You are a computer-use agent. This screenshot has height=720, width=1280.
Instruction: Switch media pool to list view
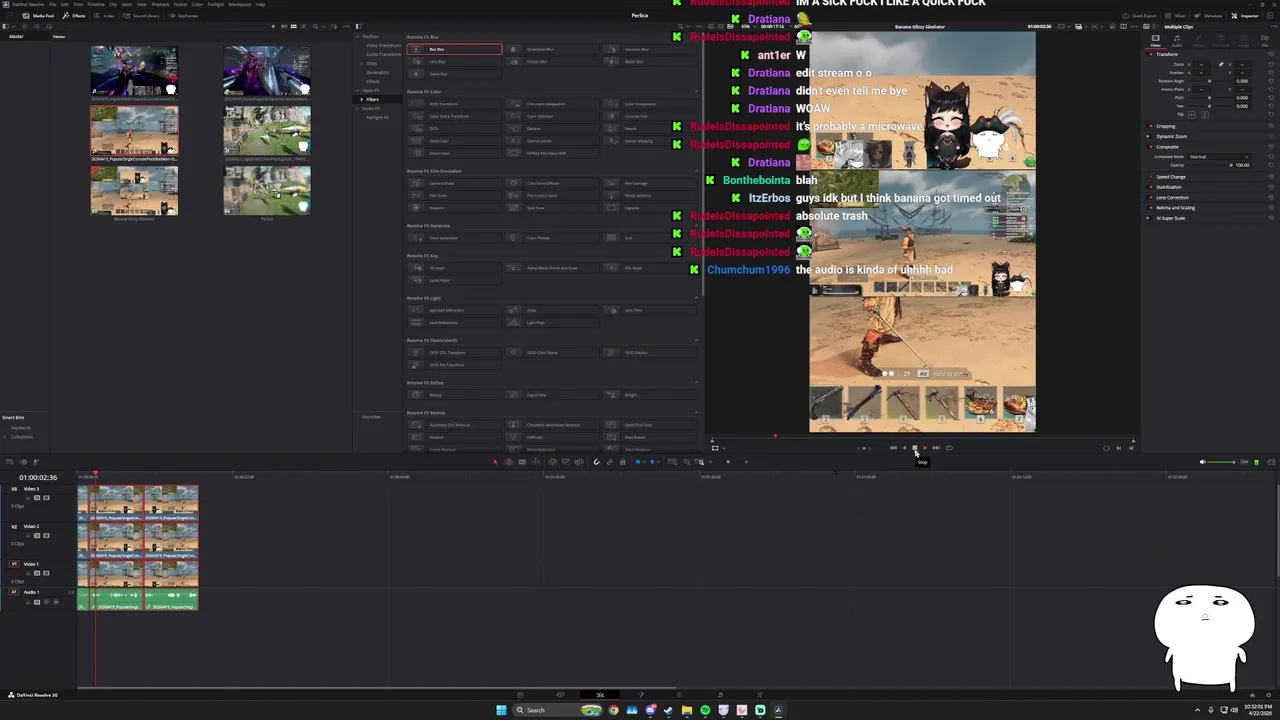[x=303, y=26]
